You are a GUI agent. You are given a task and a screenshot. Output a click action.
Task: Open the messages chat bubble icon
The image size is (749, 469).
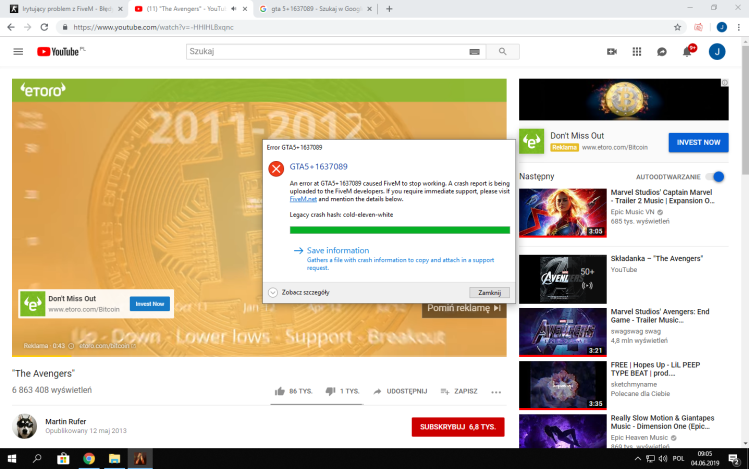tap(662, 52)
